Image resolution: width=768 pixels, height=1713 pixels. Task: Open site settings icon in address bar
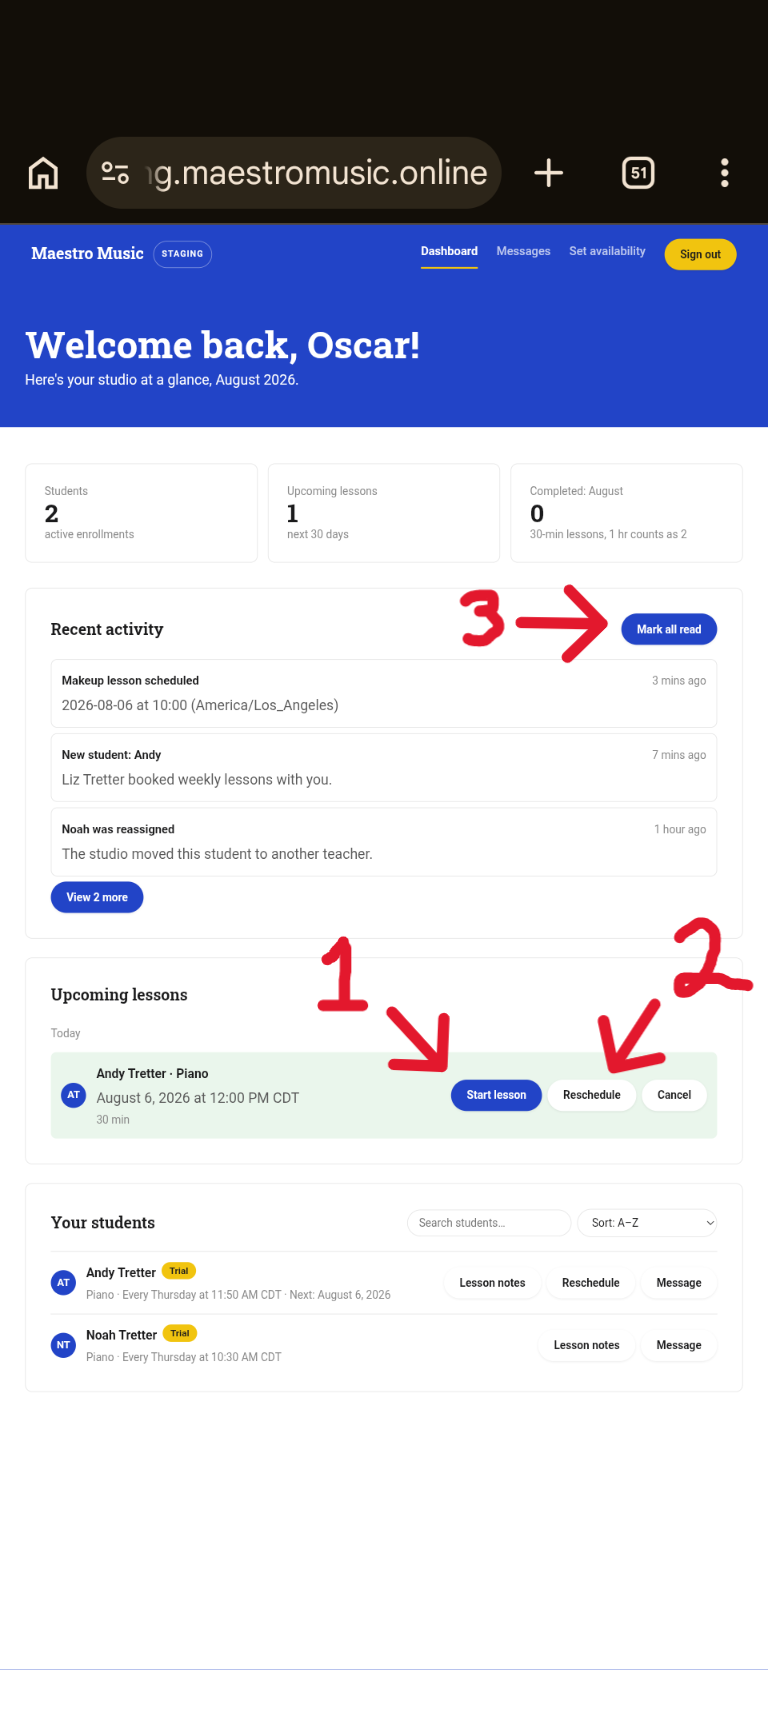[116, 173]
